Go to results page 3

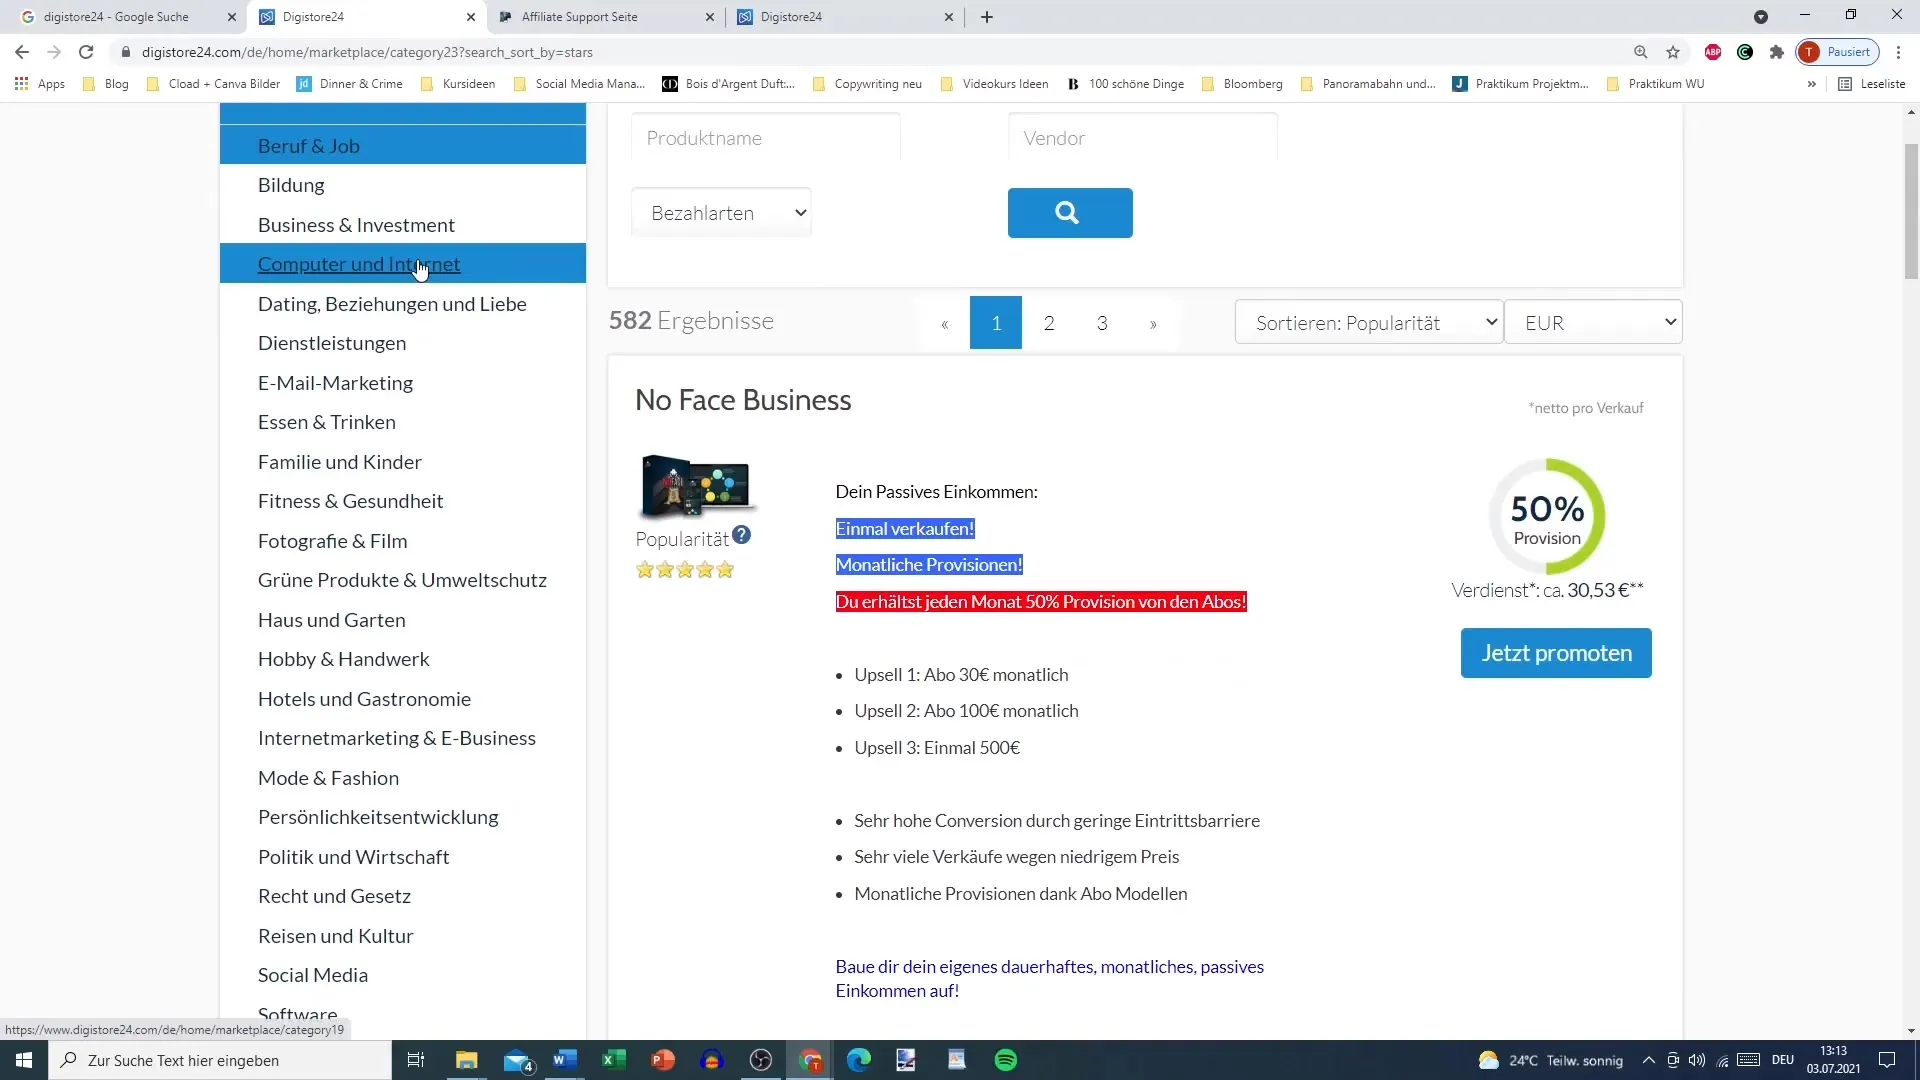[x=1102, y=322]
